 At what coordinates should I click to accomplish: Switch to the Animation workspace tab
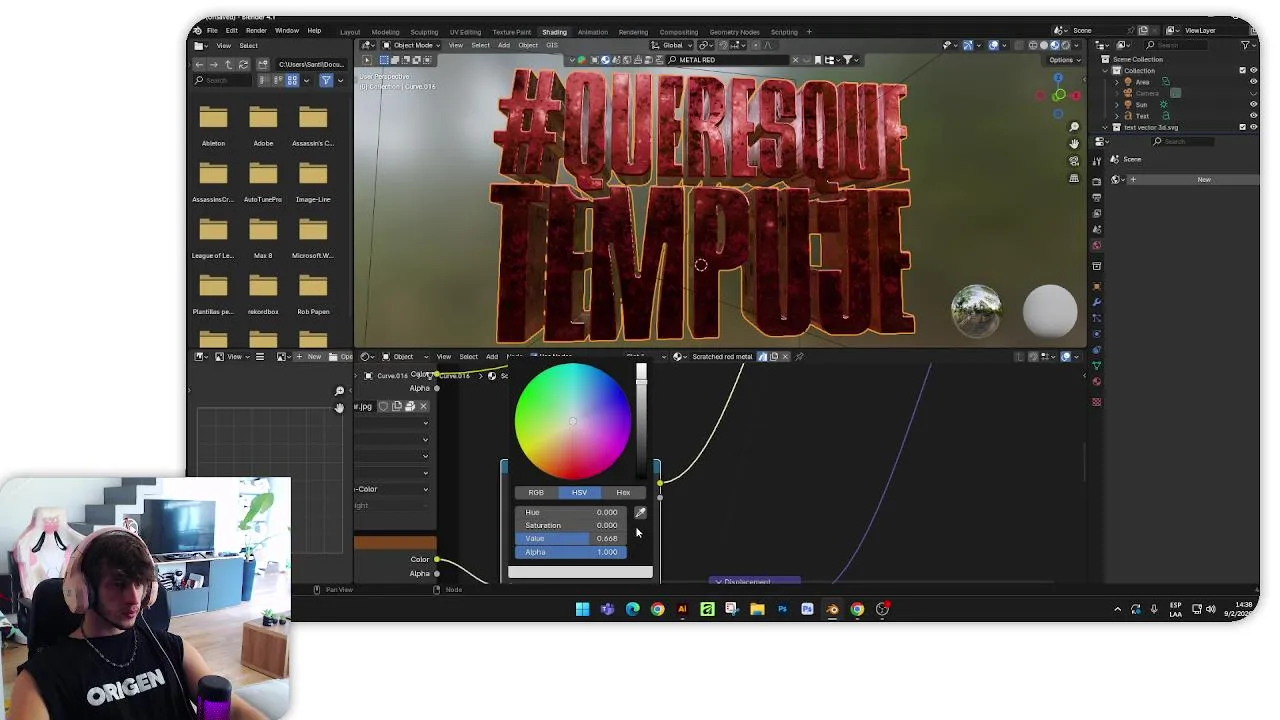coord(592,32)
